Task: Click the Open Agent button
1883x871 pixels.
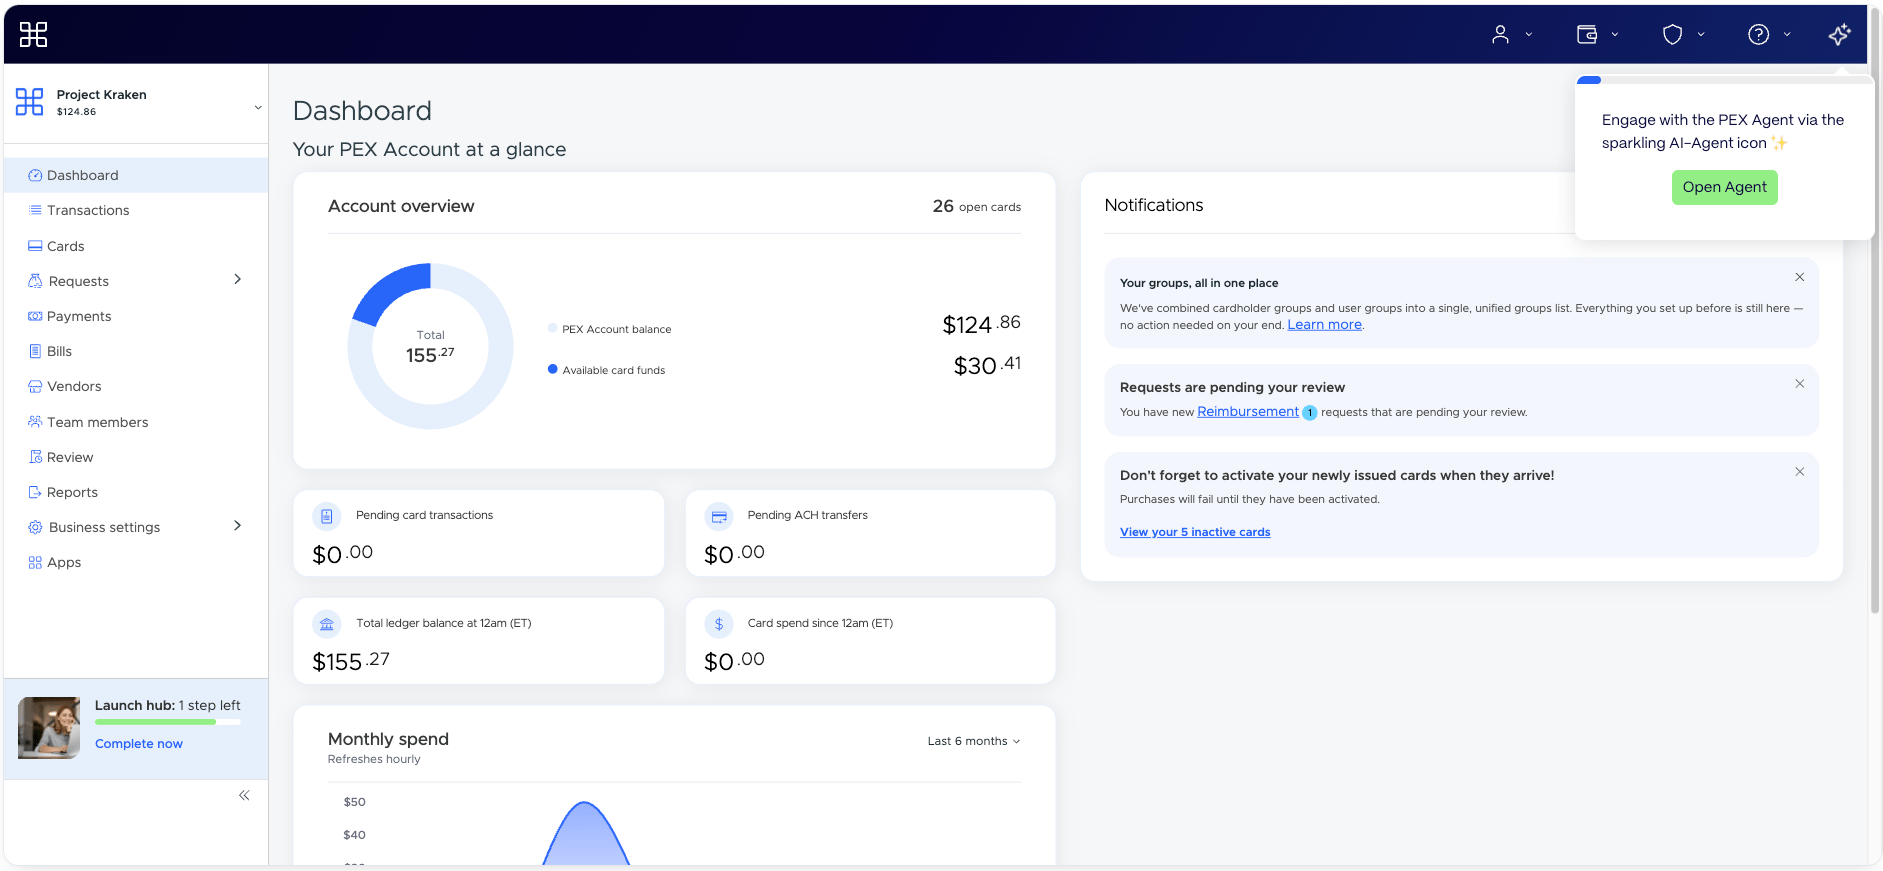Action: point(1724,187)
